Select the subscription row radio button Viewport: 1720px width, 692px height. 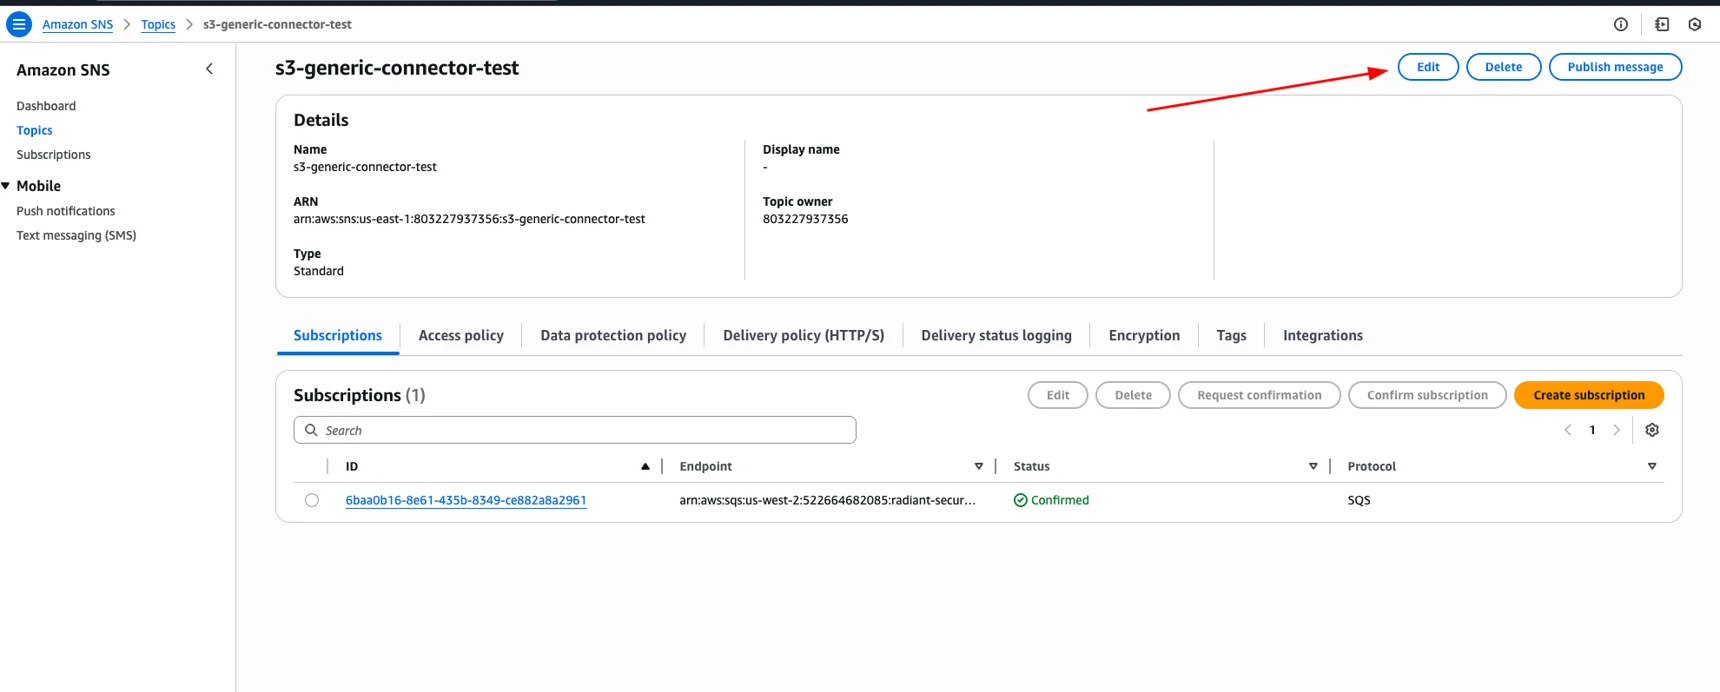point(312,500)
